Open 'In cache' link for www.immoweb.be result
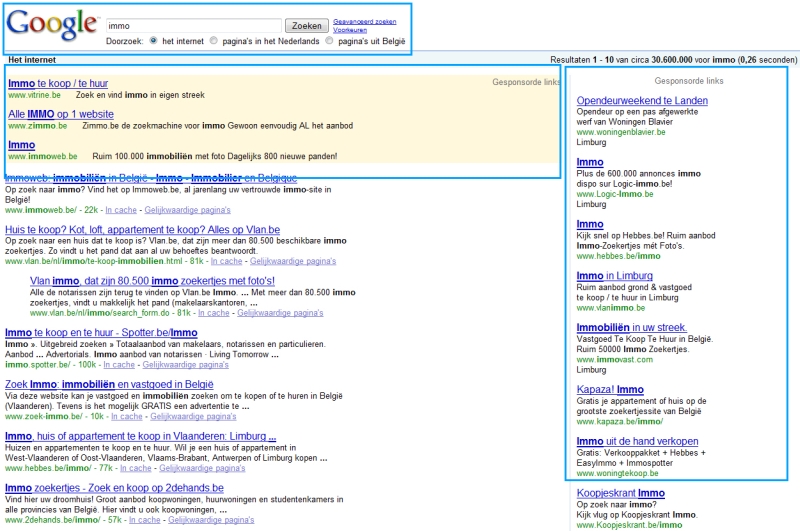 point(121,210)
